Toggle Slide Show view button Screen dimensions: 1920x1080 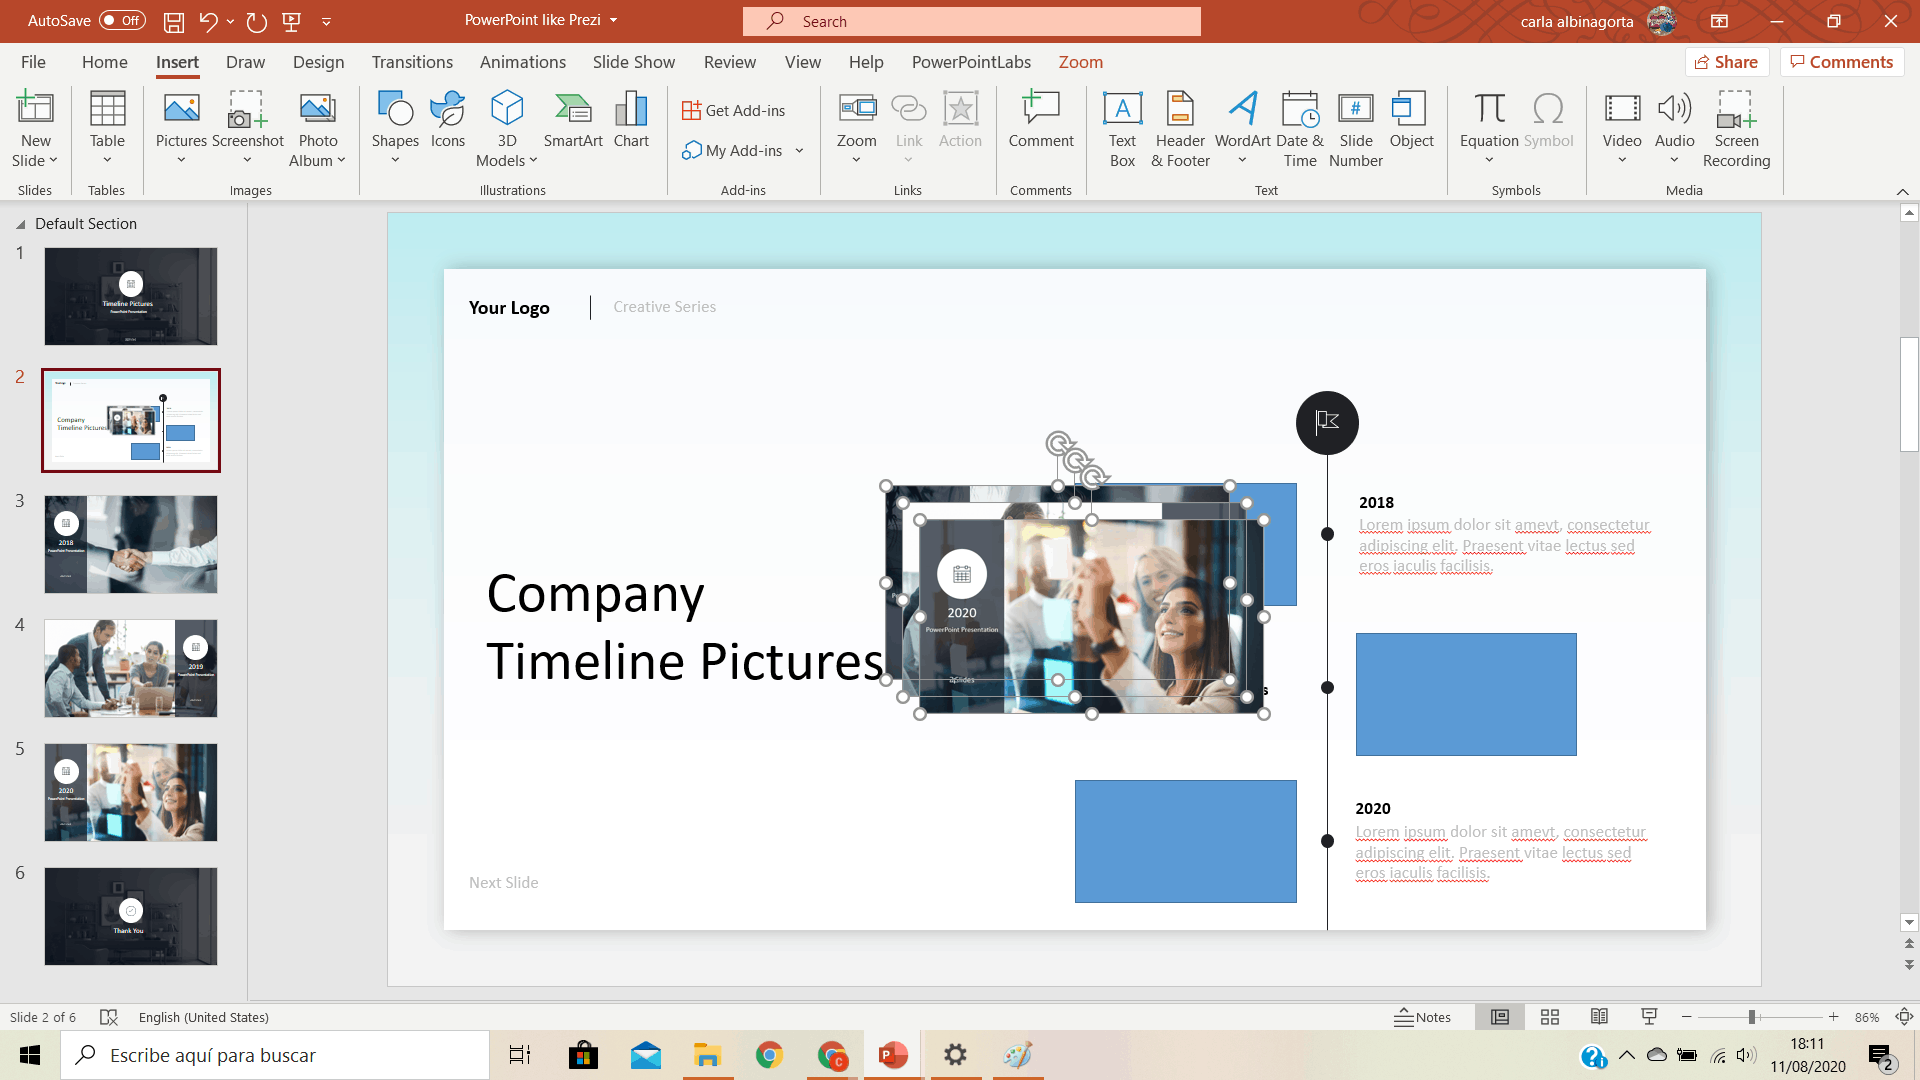[1650, 1017]
